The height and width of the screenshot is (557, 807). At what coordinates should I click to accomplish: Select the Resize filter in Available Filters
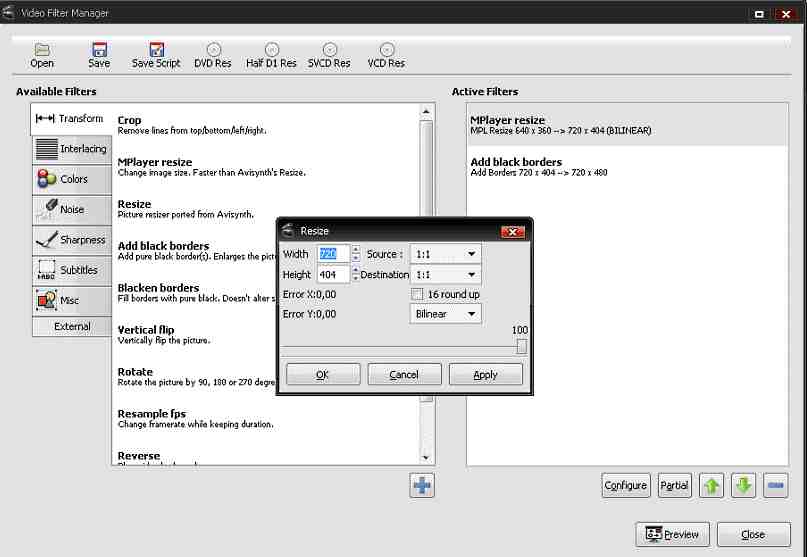tap(266, 209)
